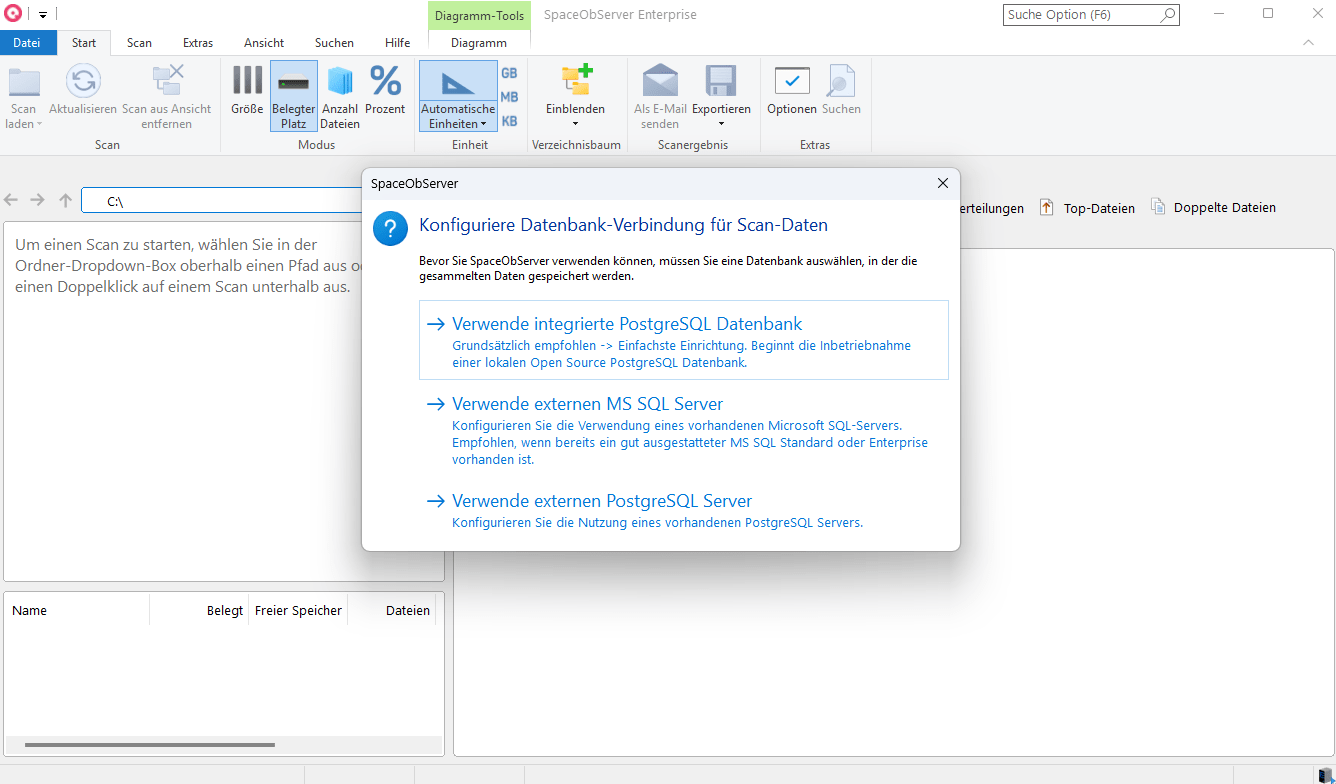Viewport: 1336px width, 784px height.
Task: Open the Einblenden dropdown
Action: click(x=575, y=124)
